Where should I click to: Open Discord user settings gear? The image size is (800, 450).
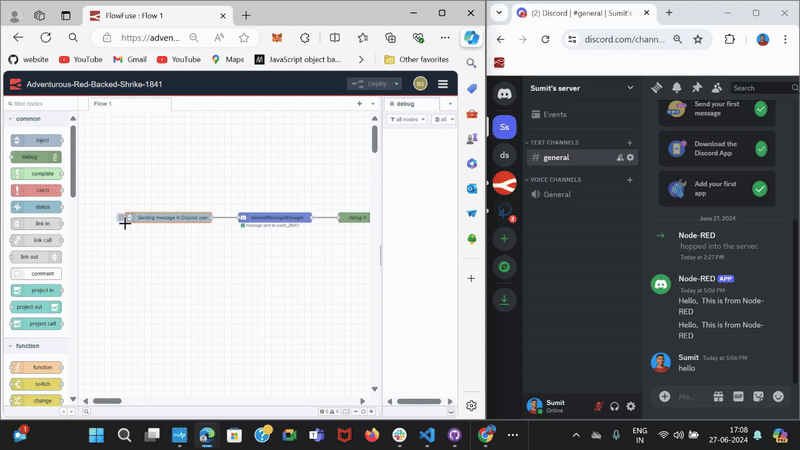[631, 406]
